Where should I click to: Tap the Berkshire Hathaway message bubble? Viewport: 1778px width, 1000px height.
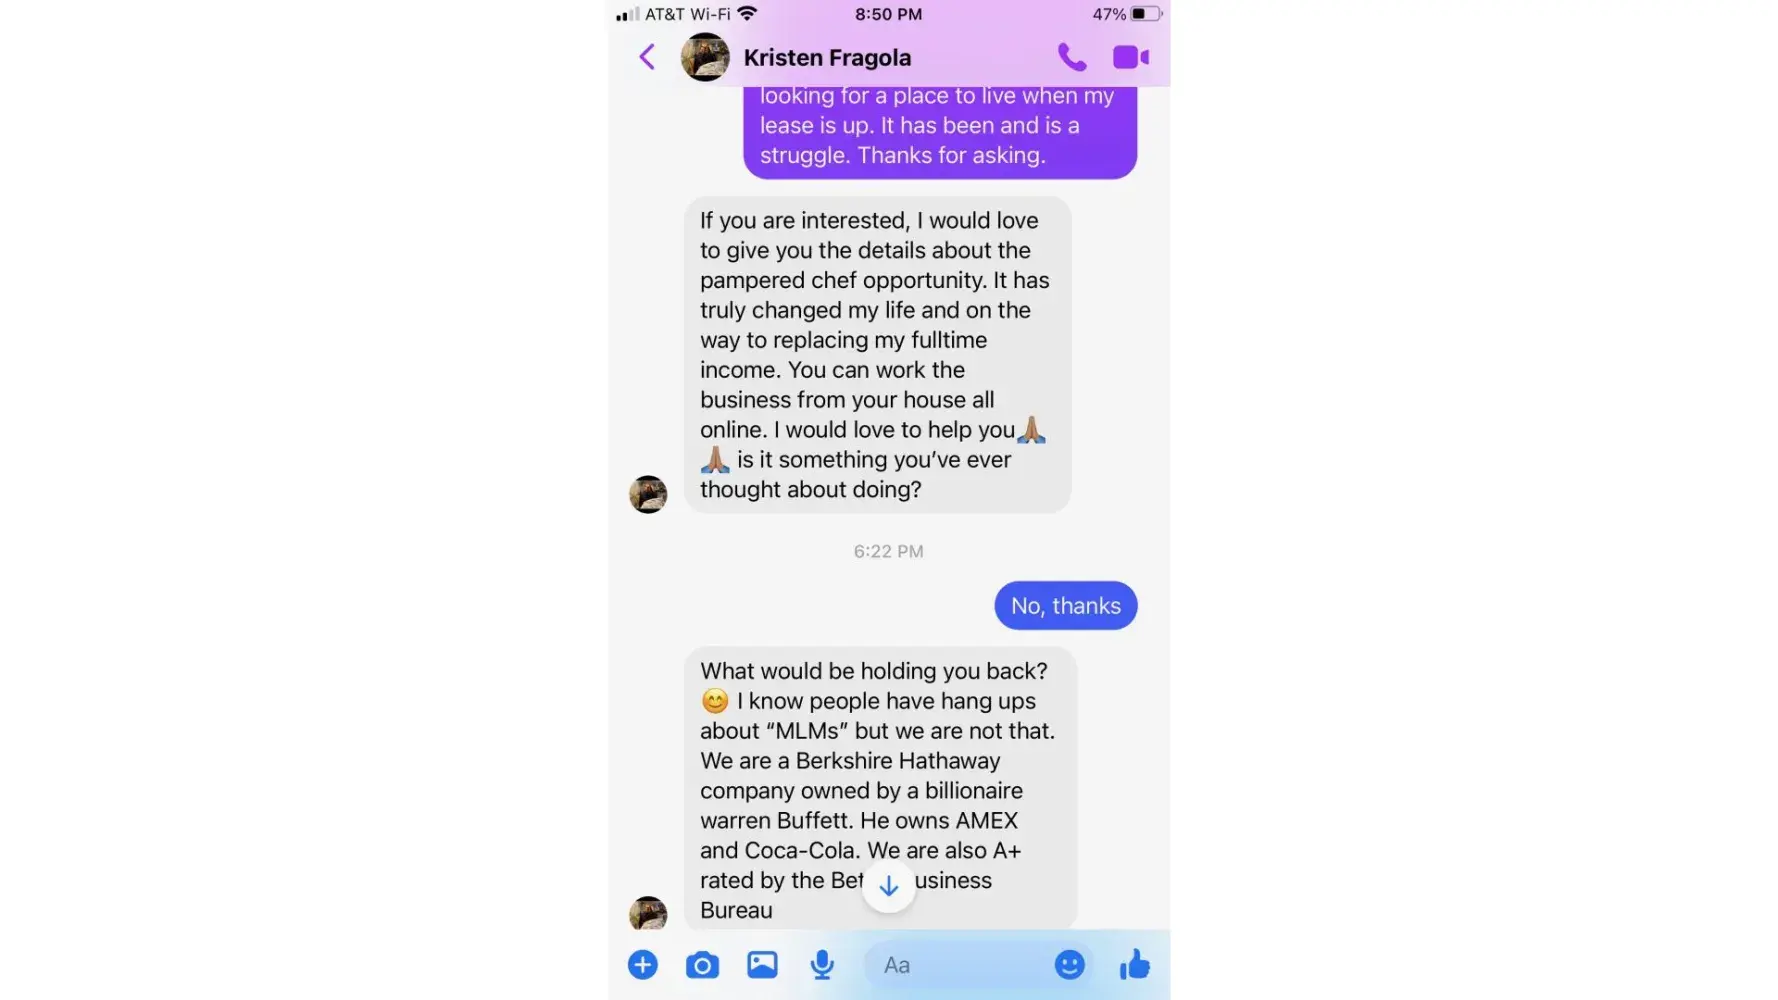pos(880,789)
